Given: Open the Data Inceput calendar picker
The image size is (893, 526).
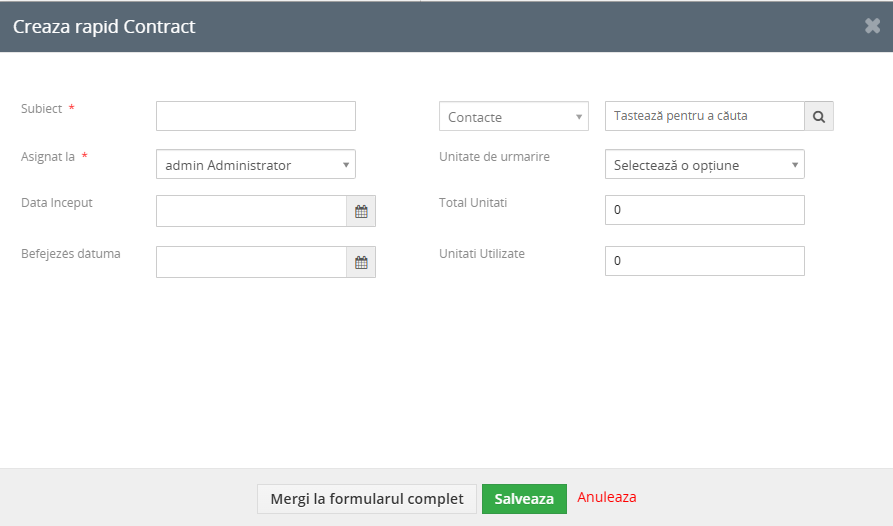Looking at the screenshot, I should [361, 211].
